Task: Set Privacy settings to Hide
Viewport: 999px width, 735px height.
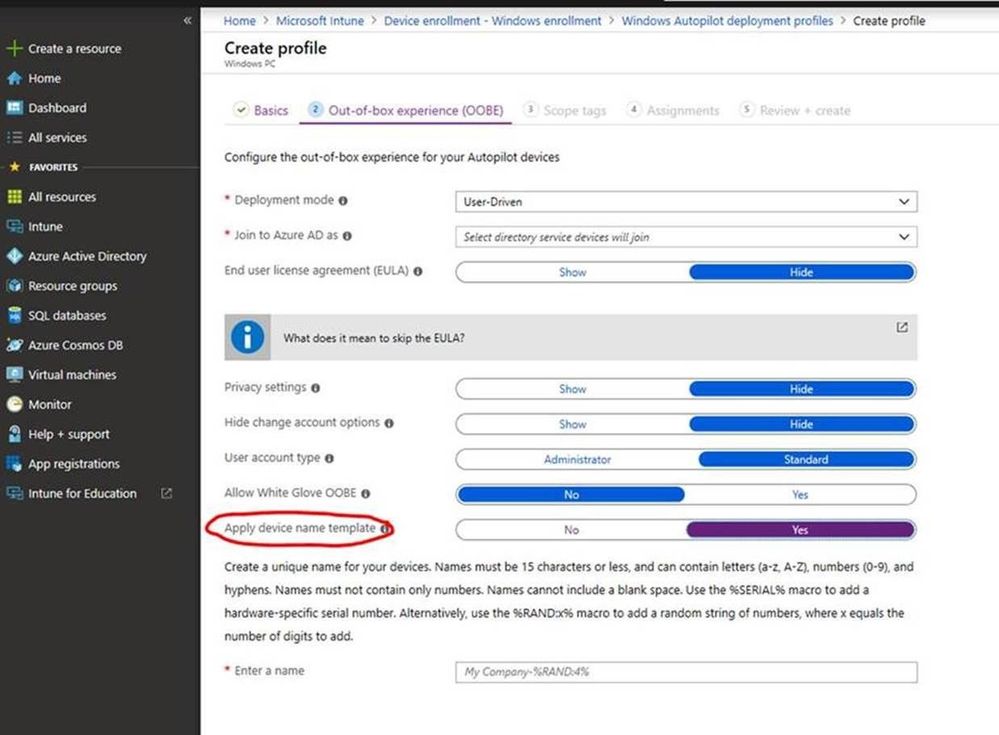Action: [x=801, y=389]
